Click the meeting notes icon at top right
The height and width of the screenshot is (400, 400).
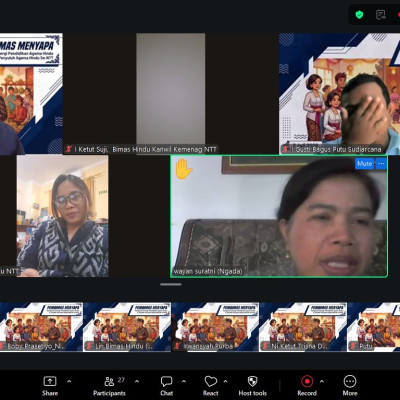click(x=381, y=15)
